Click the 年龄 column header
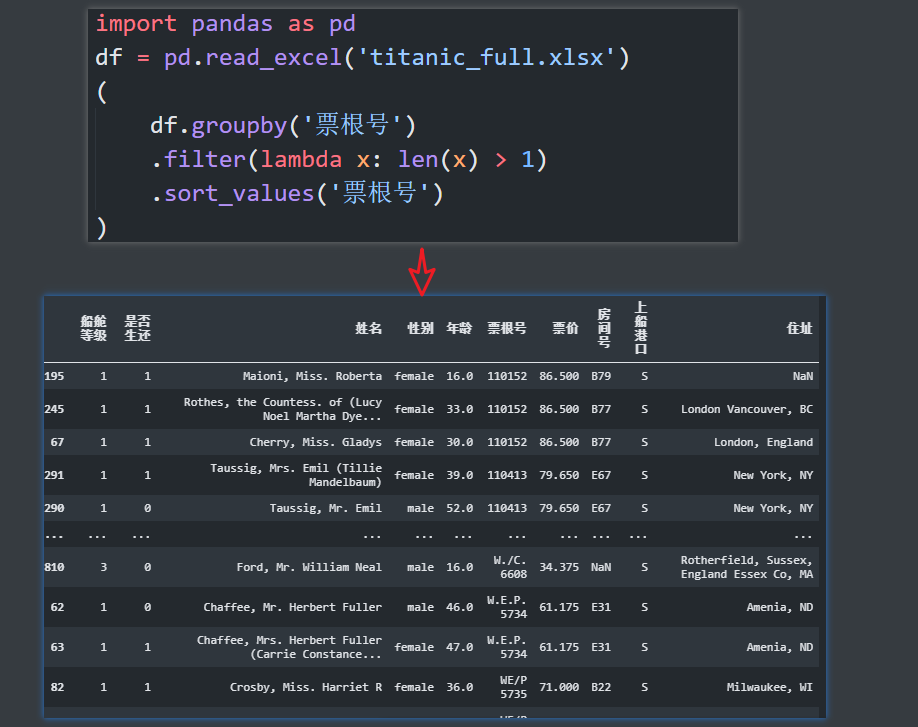Screen dimensions: 918x727 459,328
